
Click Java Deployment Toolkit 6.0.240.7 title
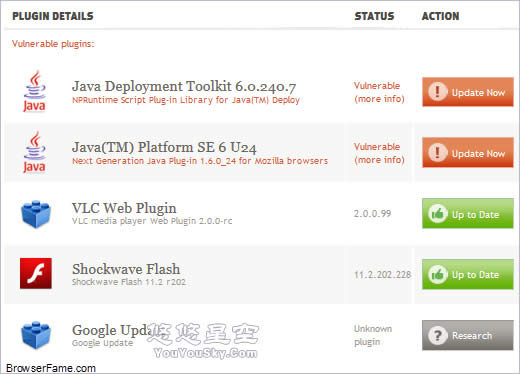point(184,86)
